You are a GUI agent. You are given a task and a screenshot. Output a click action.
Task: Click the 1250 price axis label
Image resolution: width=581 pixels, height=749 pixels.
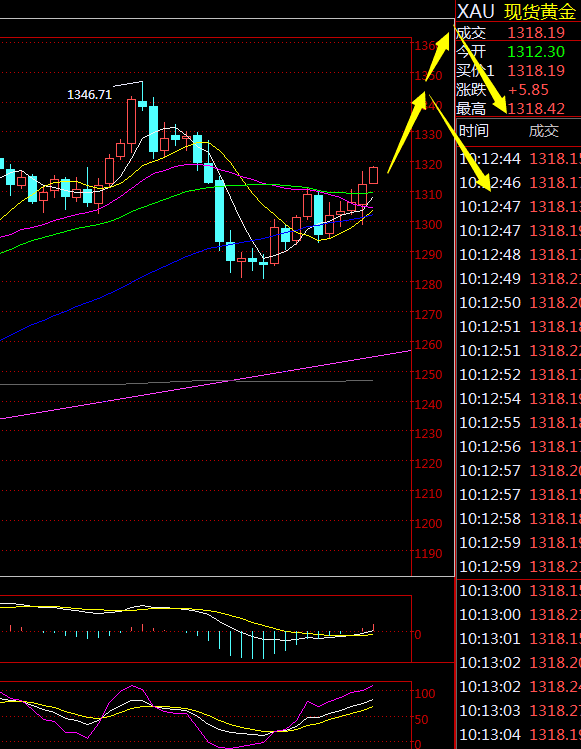pos(429,374)
